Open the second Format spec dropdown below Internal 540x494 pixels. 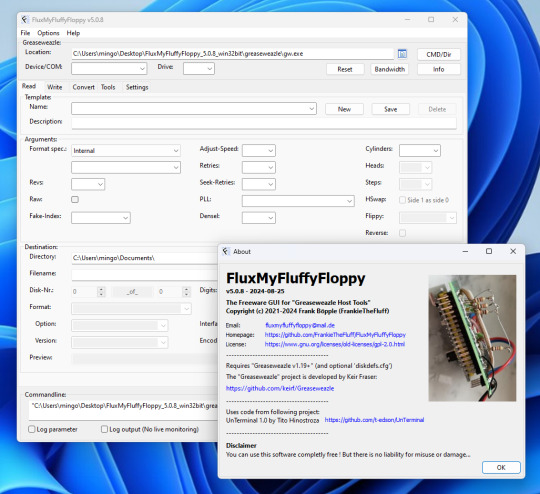126,167
